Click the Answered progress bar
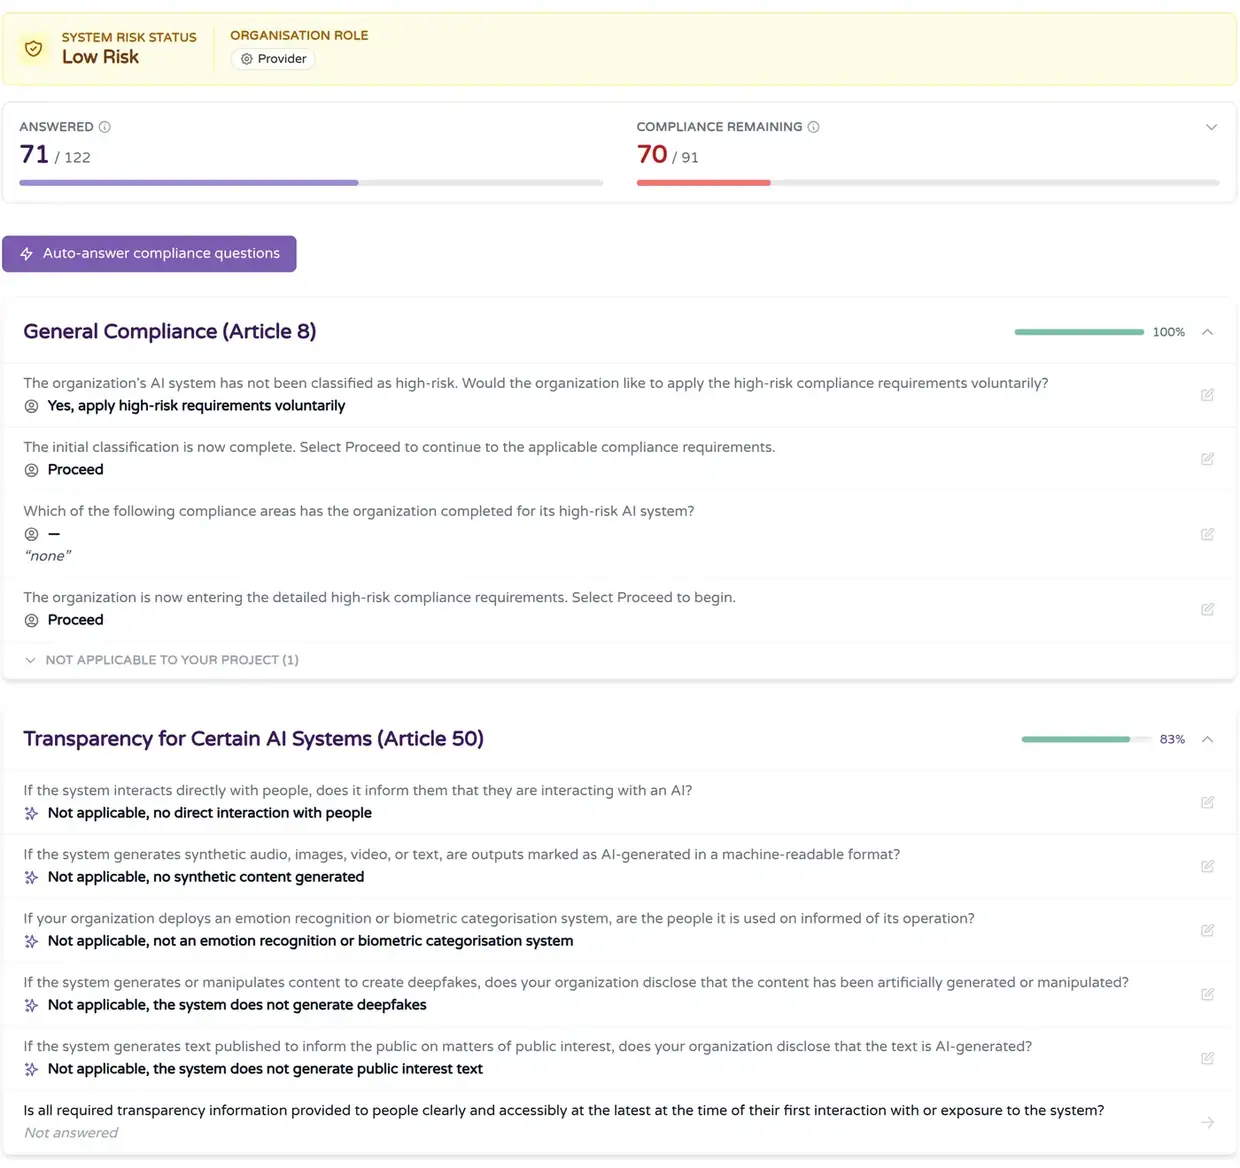 click(x=311, y=183)
